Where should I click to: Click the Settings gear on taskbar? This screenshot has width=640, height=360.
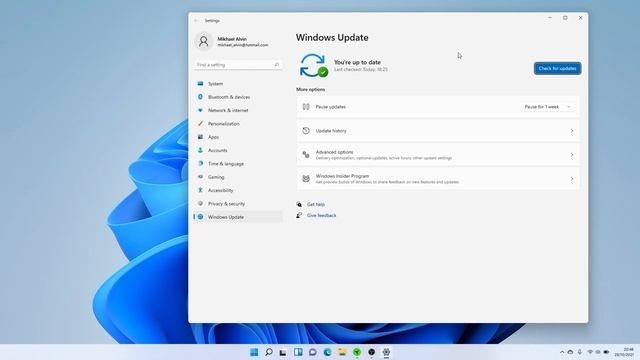pos(386,352)
